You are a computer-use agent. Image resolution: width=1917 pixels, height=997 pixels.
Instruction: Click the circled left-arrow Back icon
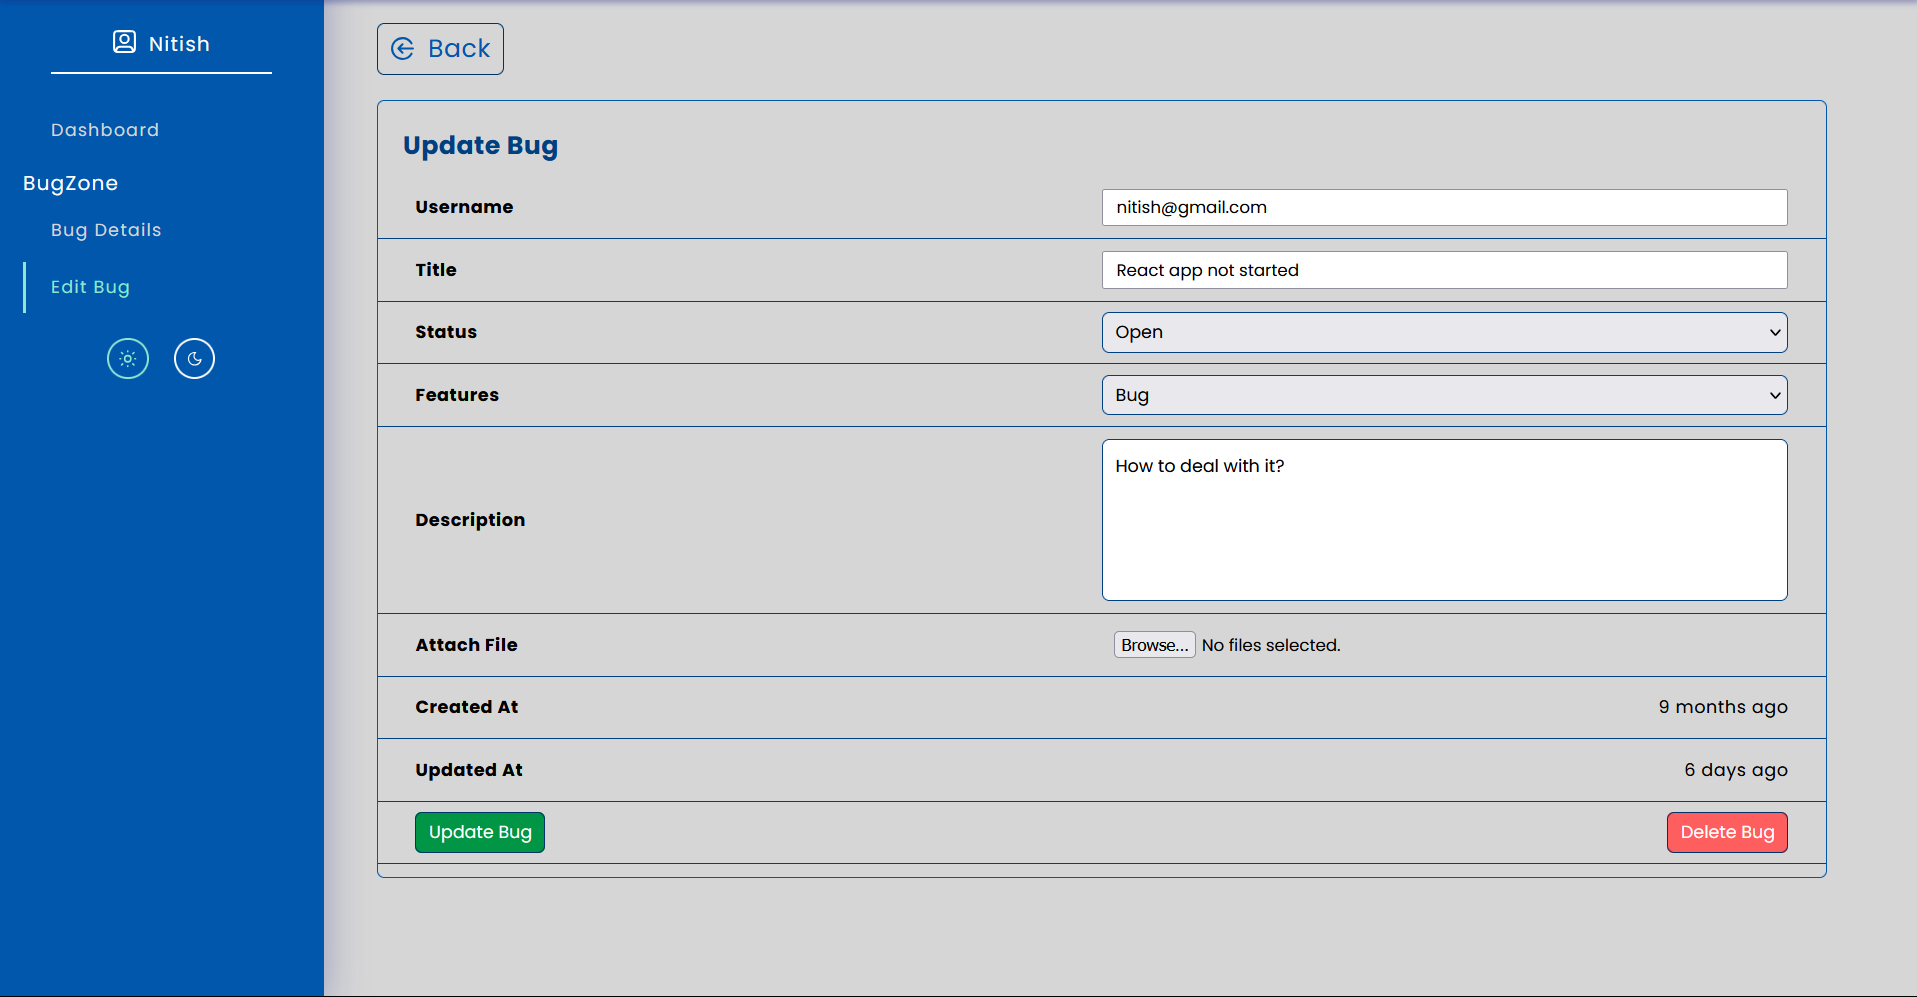tap(403, 49)
